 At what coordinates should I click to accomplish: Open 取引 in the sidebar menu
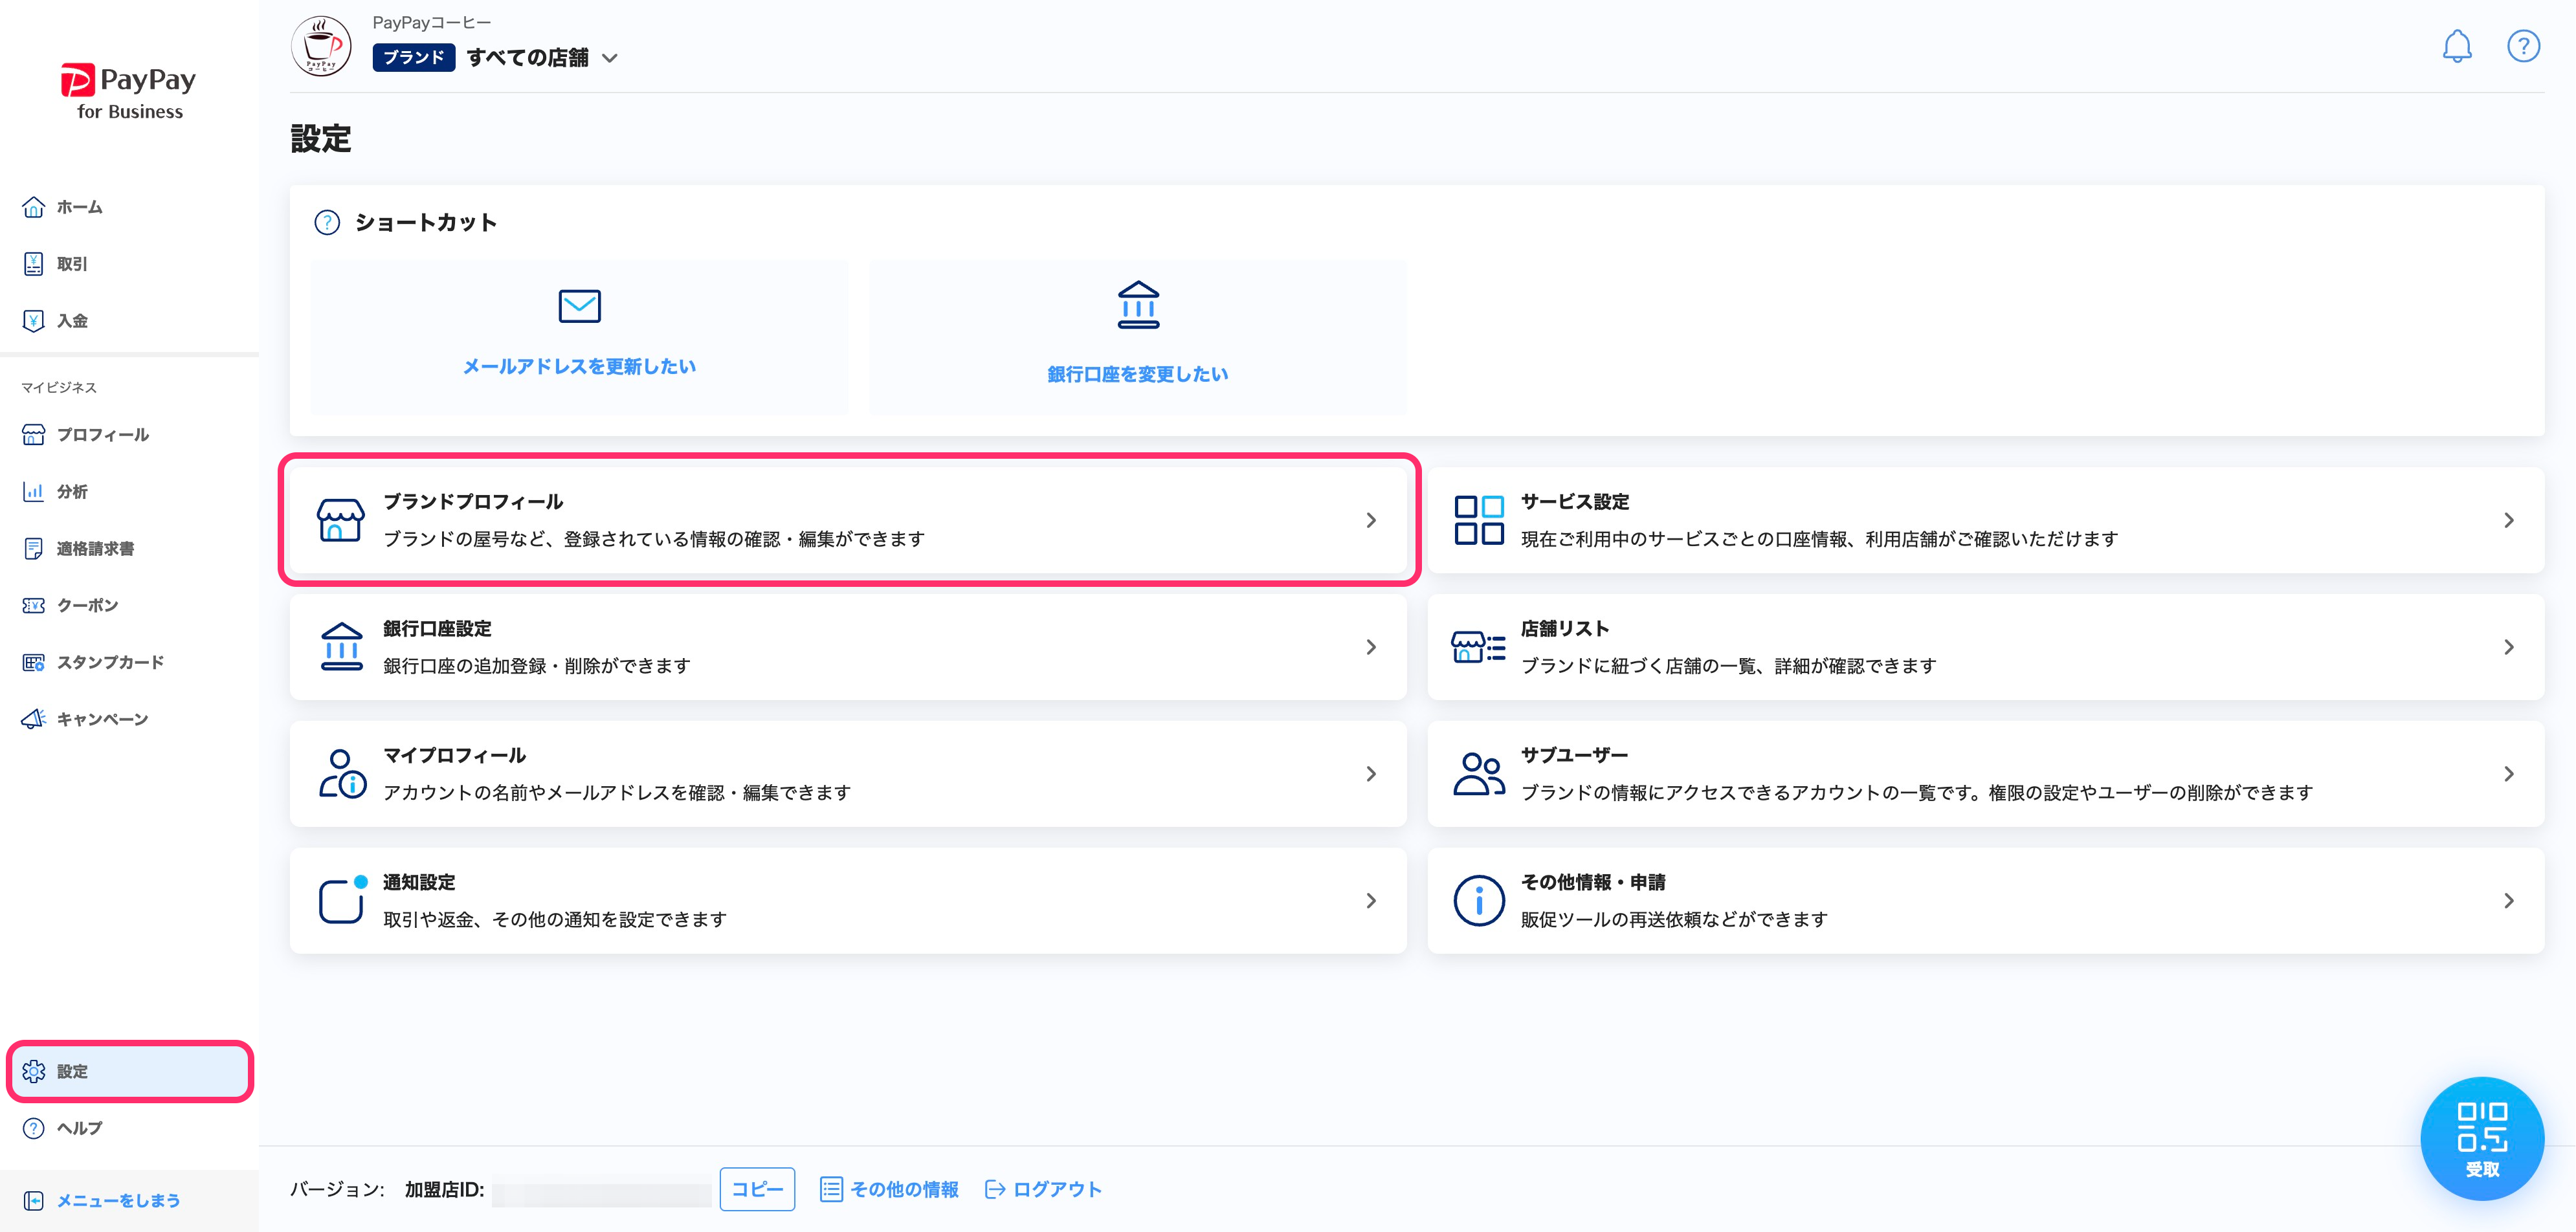tap(72, 264)
